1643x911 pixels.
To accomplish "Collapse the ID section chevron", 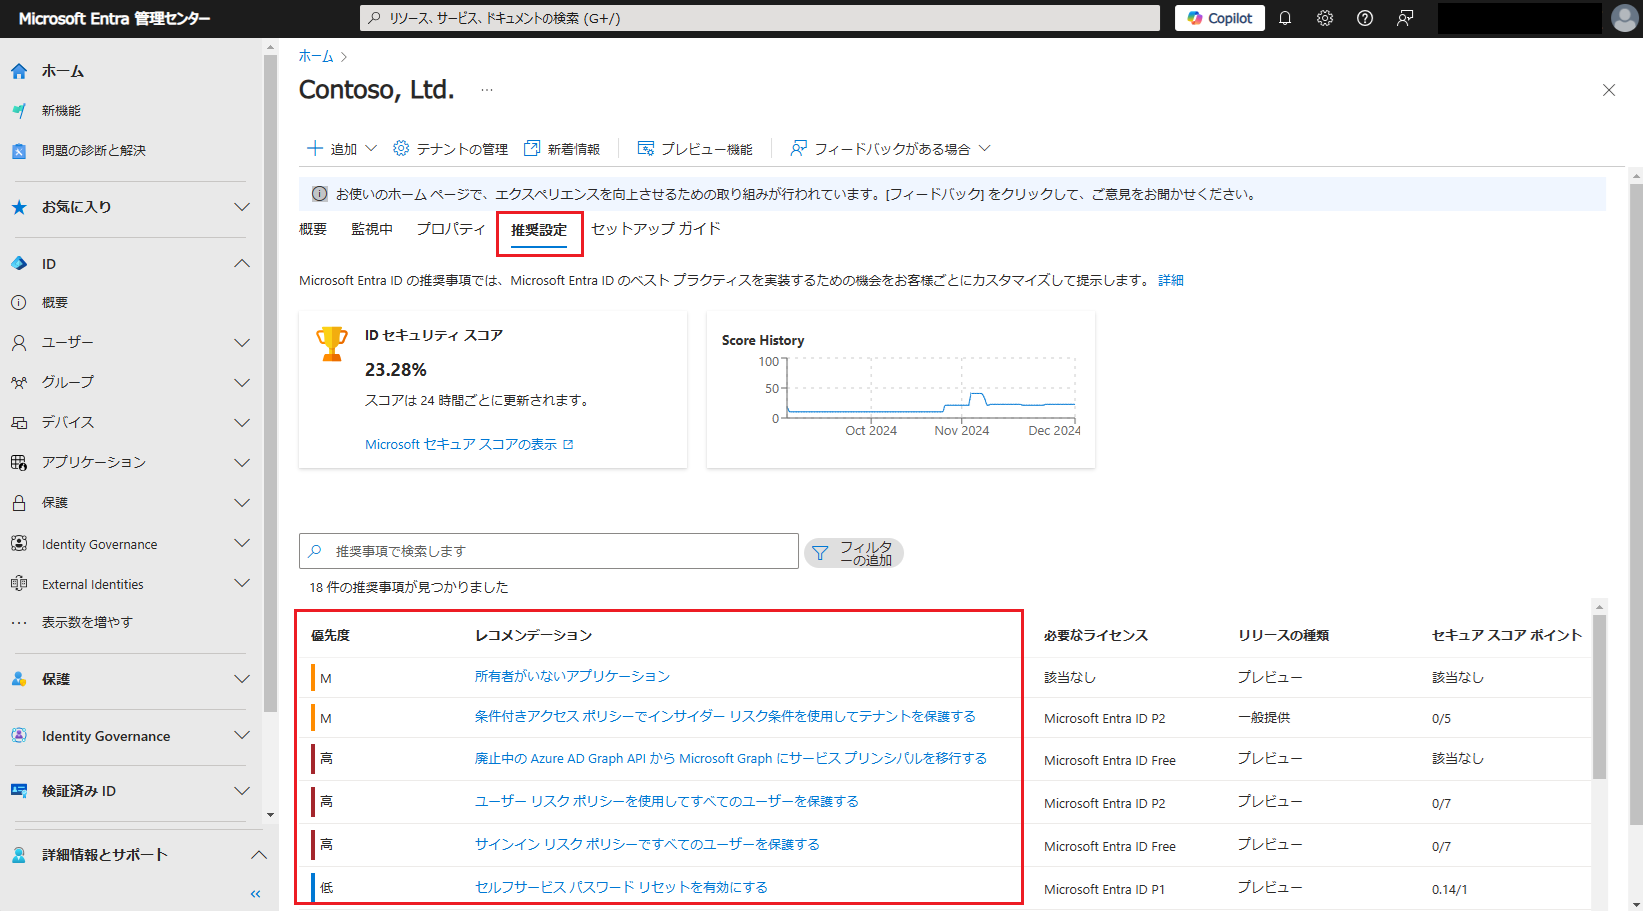I will click(x=242, y=264).
